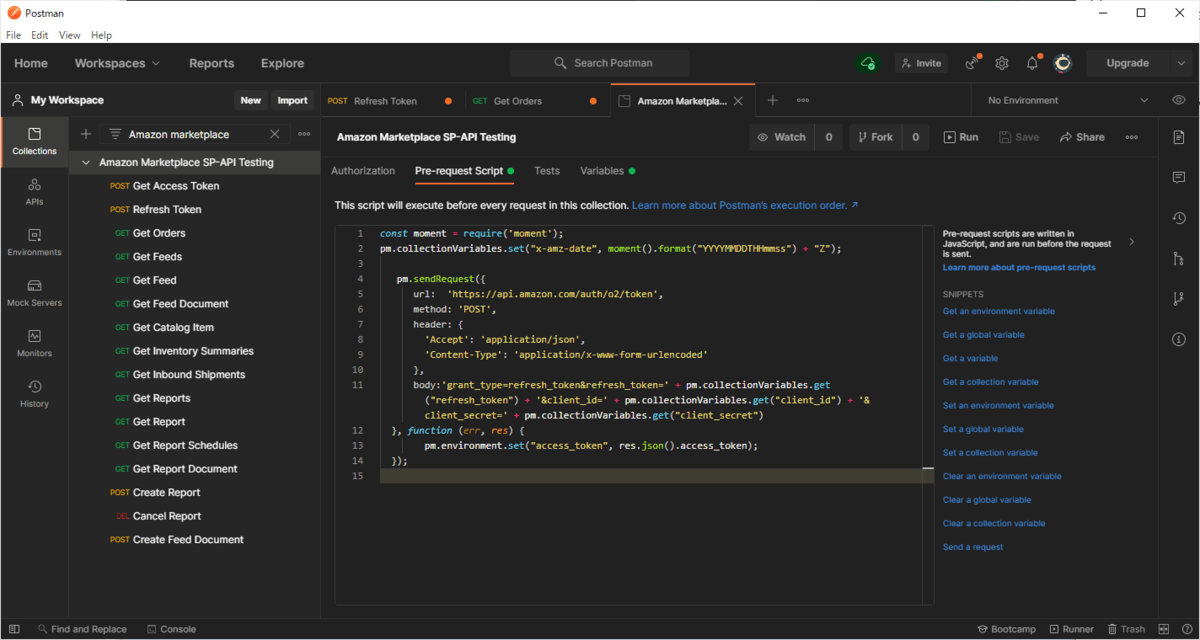Select the Get Inventory Summaries request
1200x640 pixels.
click(x=193, y=351)
